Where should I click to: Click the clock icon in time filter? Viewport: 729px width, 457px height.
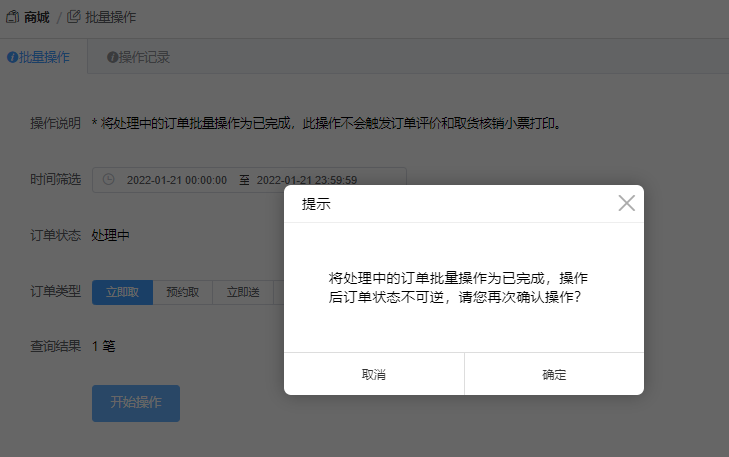[x=108, y=179]
